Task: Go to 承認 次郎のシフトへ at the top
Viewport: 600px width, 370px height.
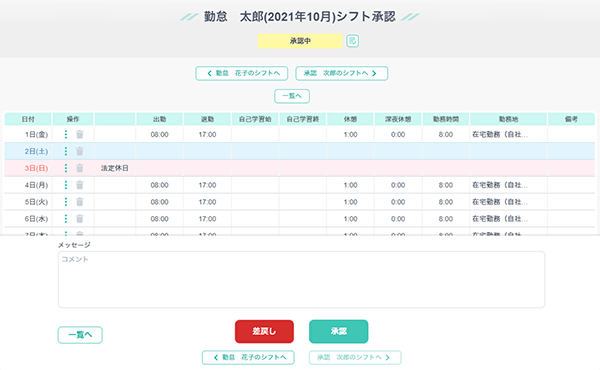Action: pos(342,73)
